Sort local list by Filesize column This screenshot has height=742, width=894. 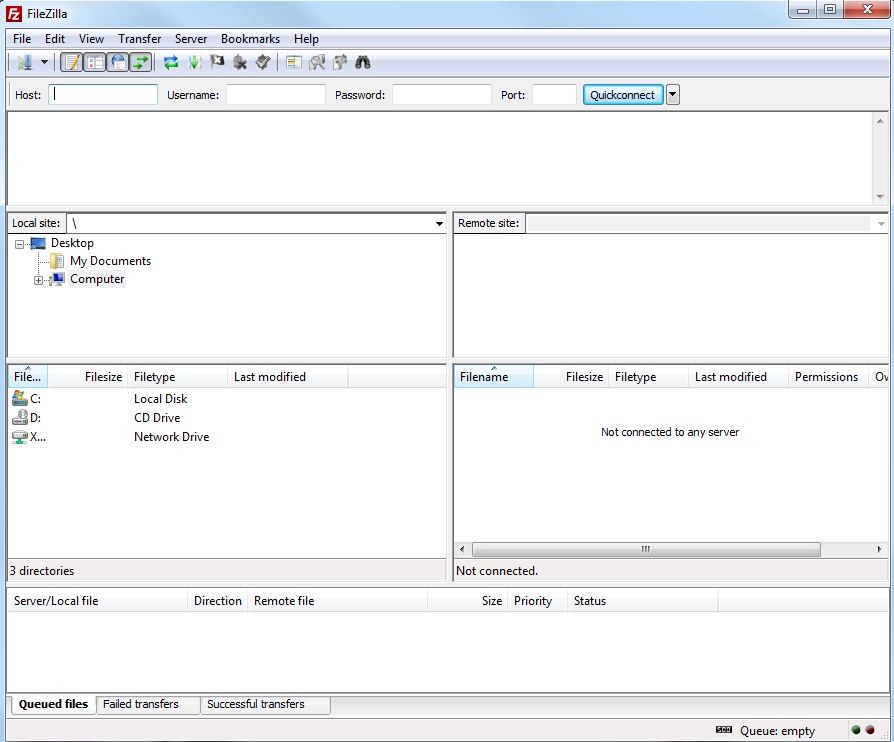pyautogui.click(x=87, y=376)
